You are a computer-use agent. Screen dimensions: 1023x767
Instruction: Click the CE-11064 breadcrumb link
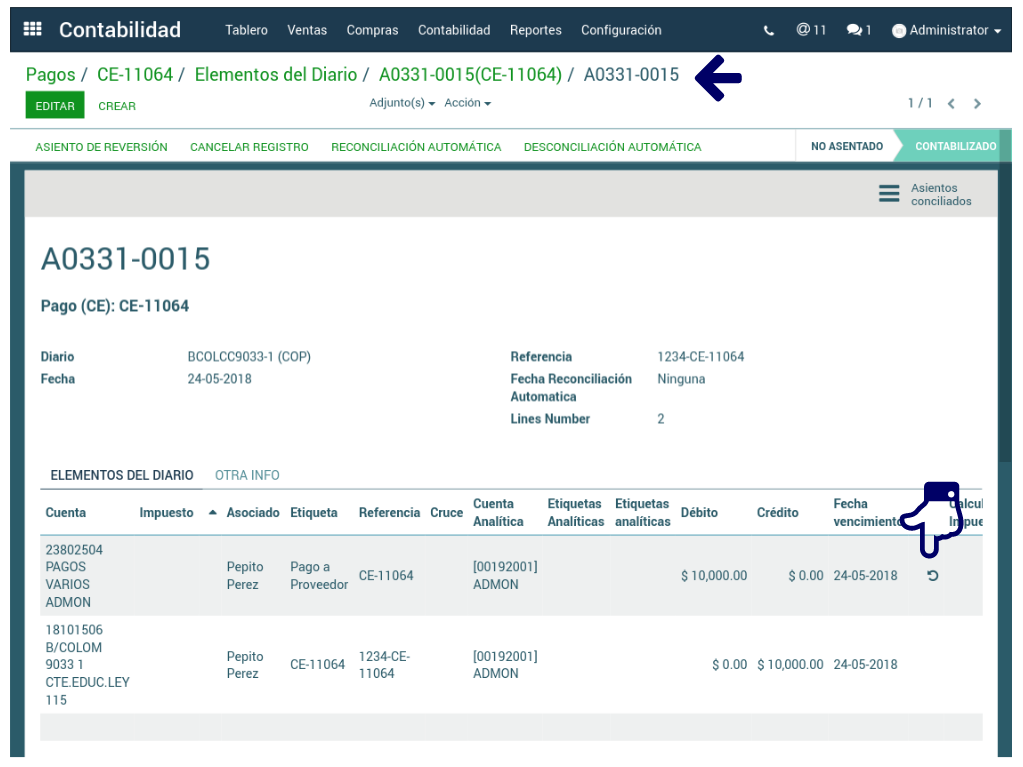tap(135, 75)
